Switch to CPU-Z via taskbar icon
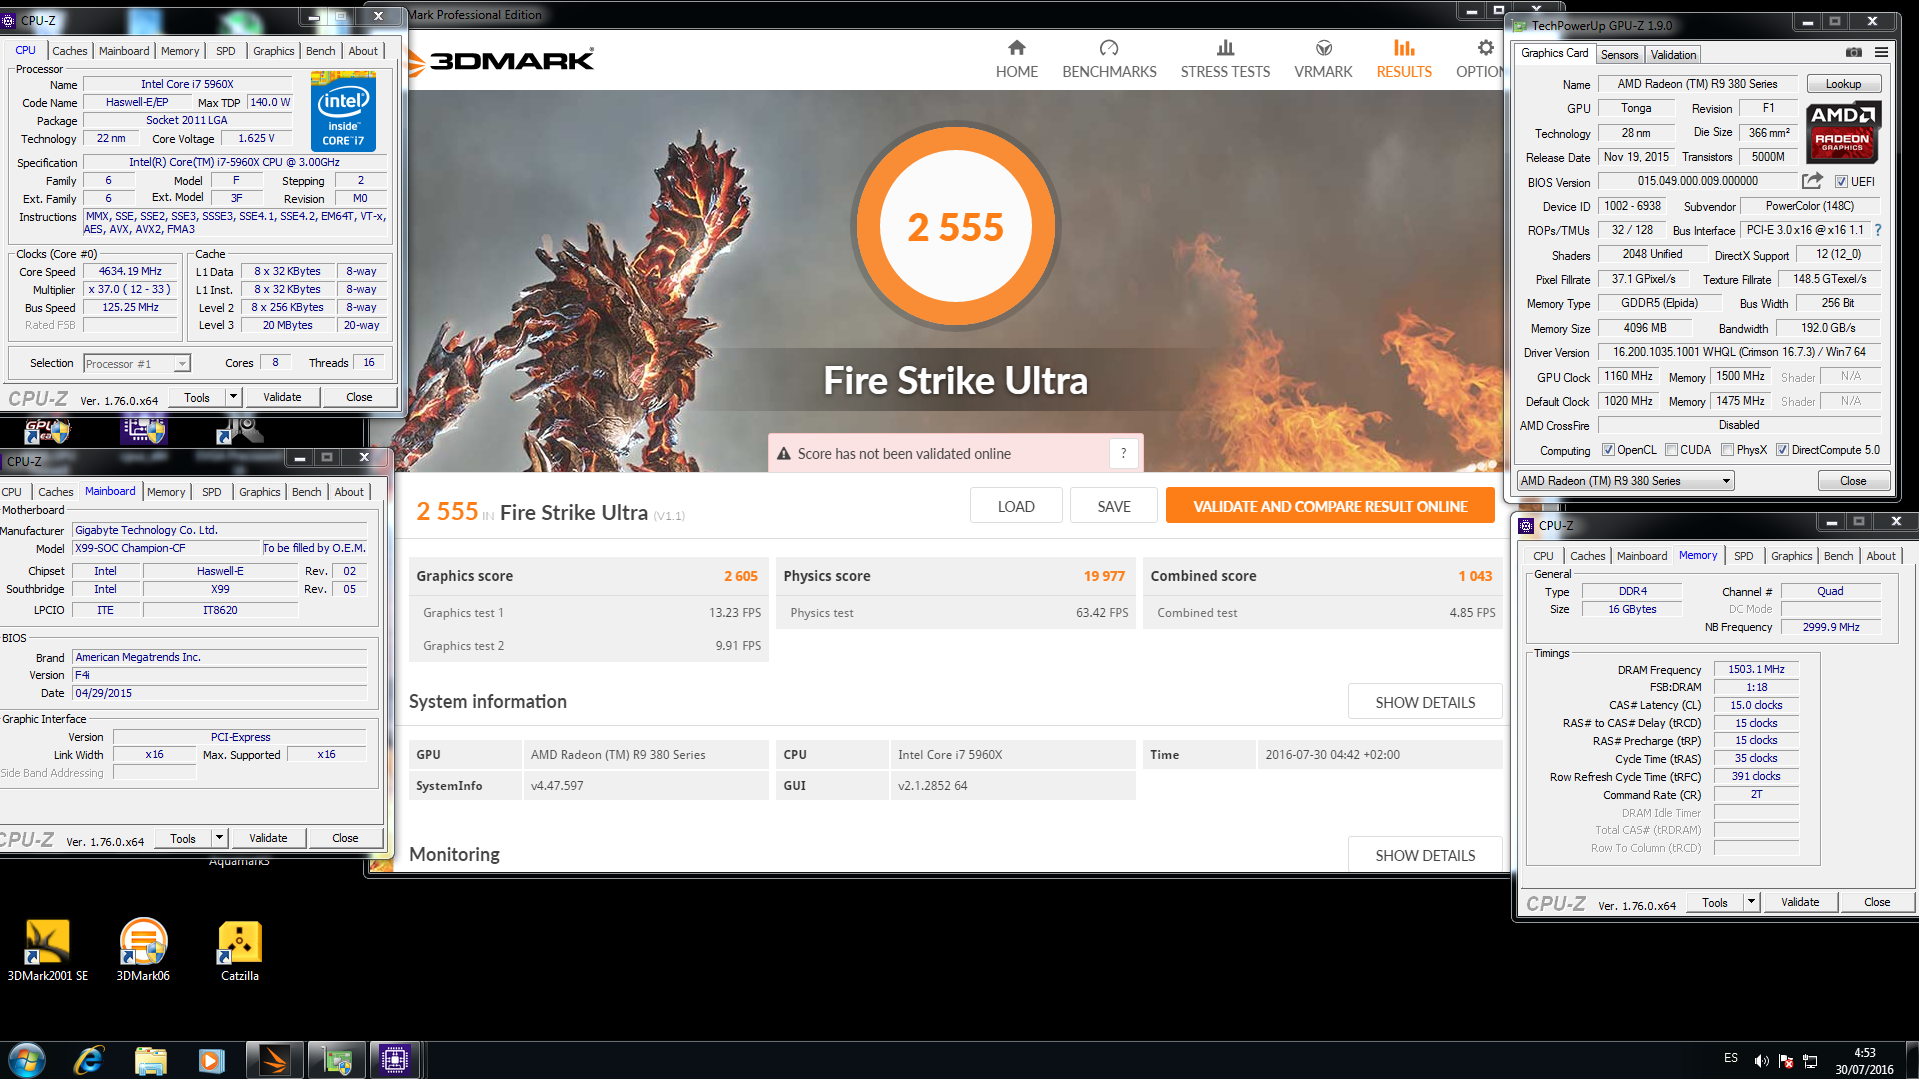The height and width of the screenshot is (1079, 1919). pyautogui.click(x=395, y=1060)
